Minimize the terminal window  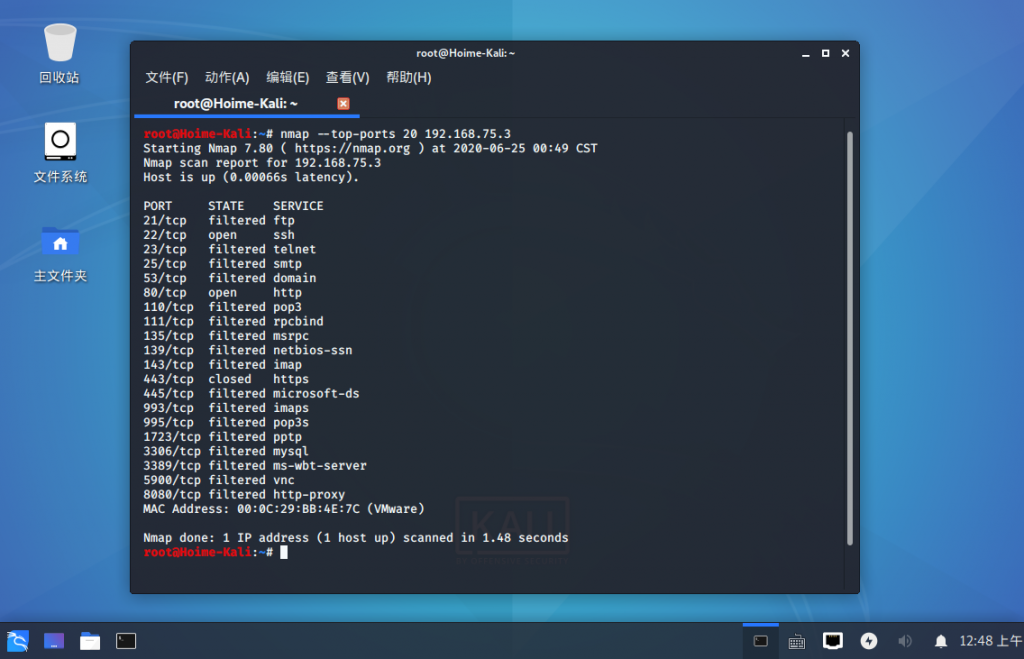[805, 54]
